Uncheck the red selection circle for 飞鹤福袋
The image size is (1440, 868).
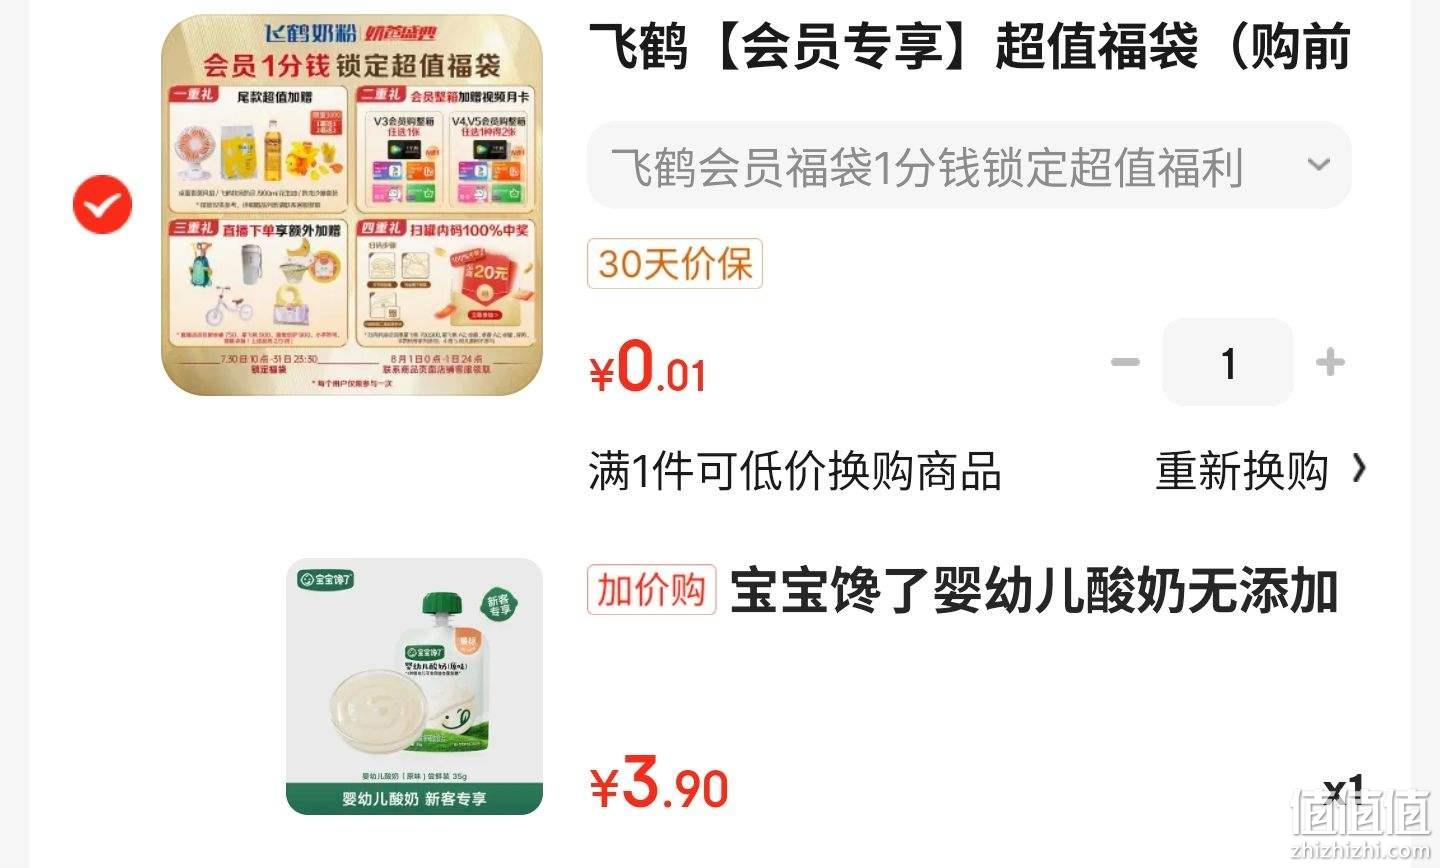(102, 205)
